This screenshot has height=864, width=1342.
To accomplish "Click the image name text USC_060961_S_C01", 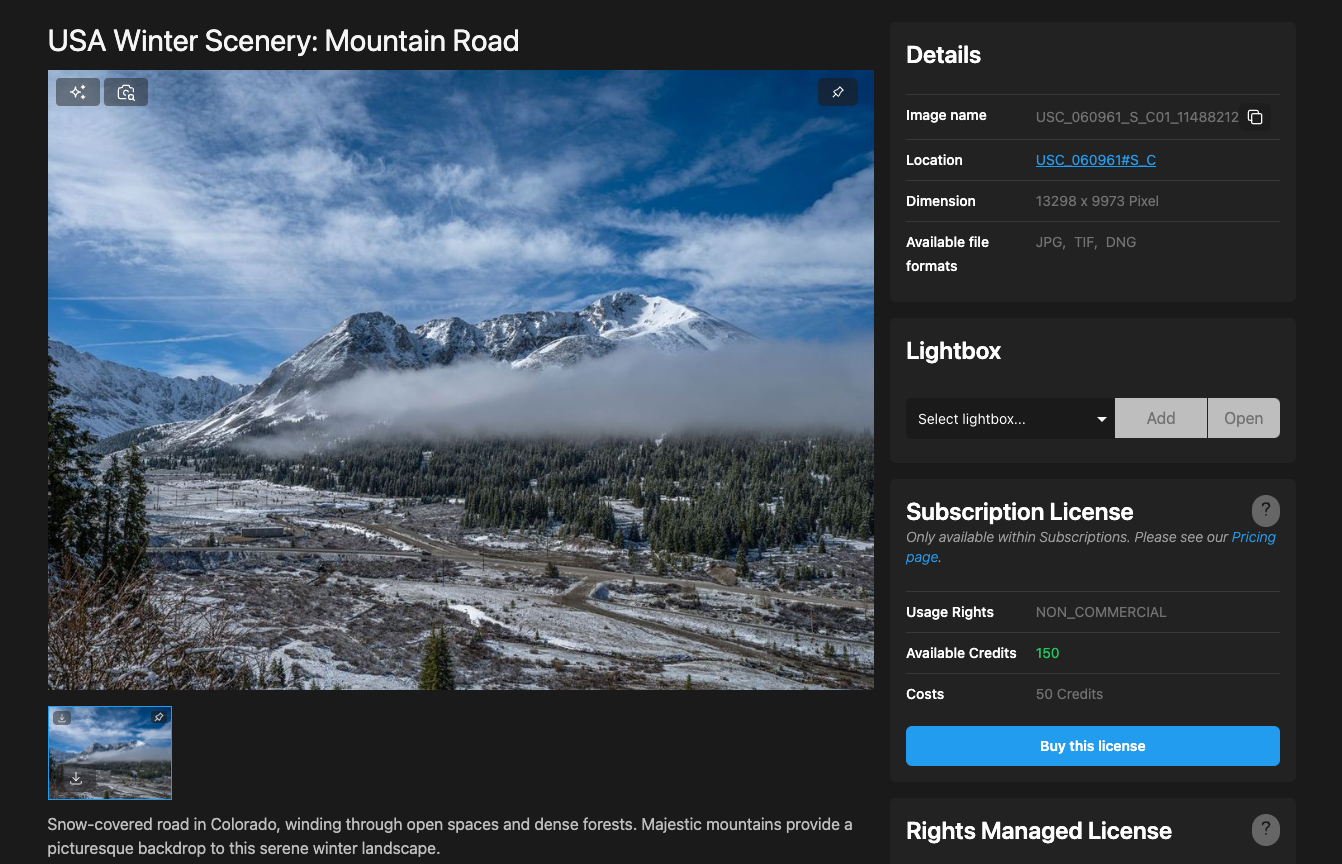I will [x=1136, y=117].
